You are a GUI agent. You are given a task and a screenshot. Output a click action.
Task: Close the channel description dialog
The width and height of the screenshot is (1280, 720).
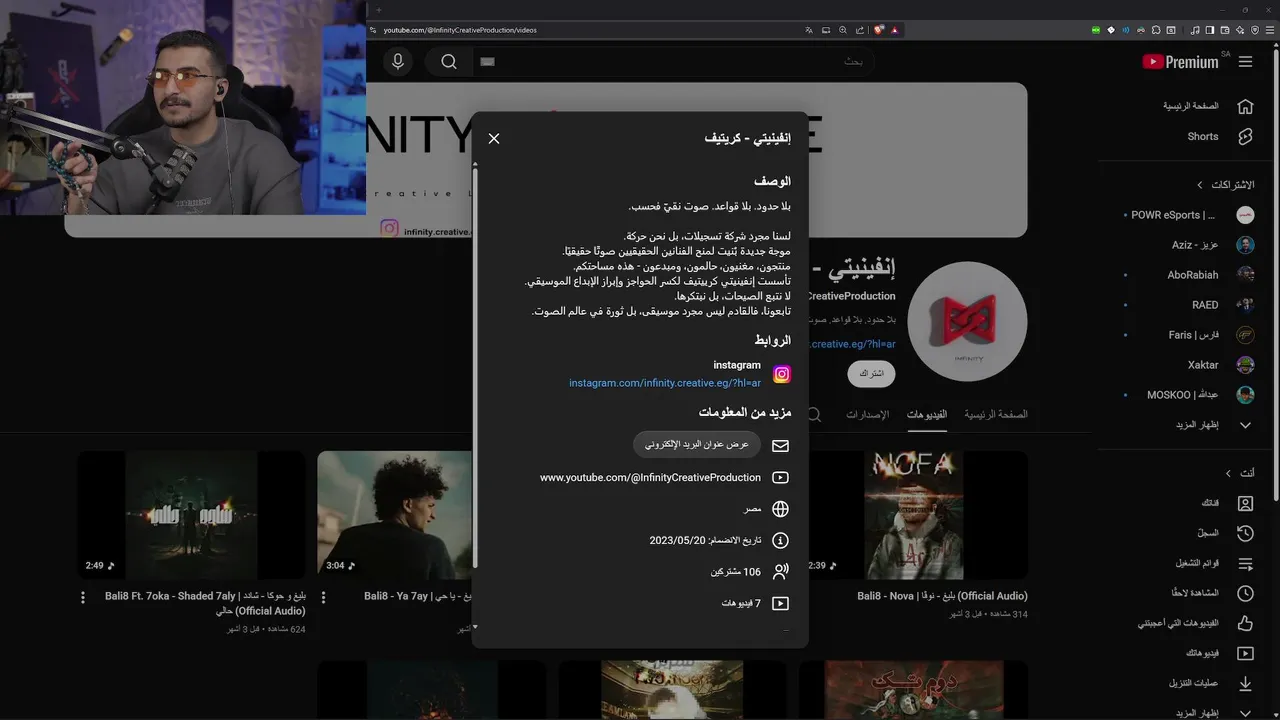[x=494, y=139]
